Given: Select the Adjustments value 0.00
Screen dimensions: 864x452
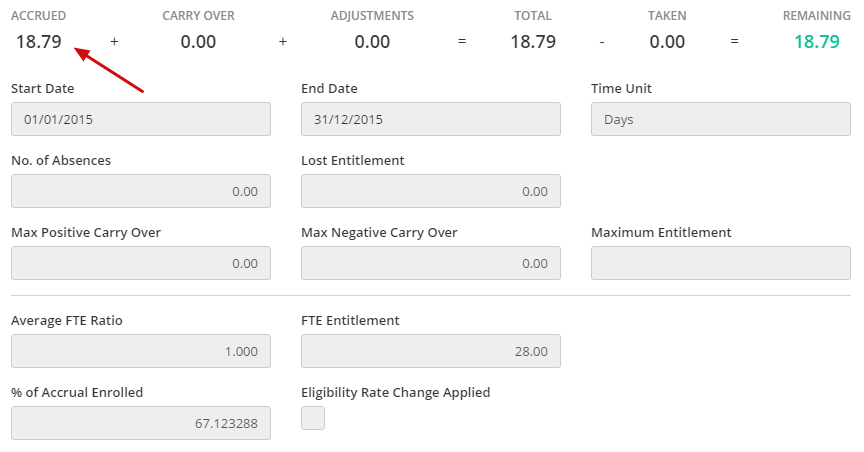Looking at the screenshot, I should 372,42.
